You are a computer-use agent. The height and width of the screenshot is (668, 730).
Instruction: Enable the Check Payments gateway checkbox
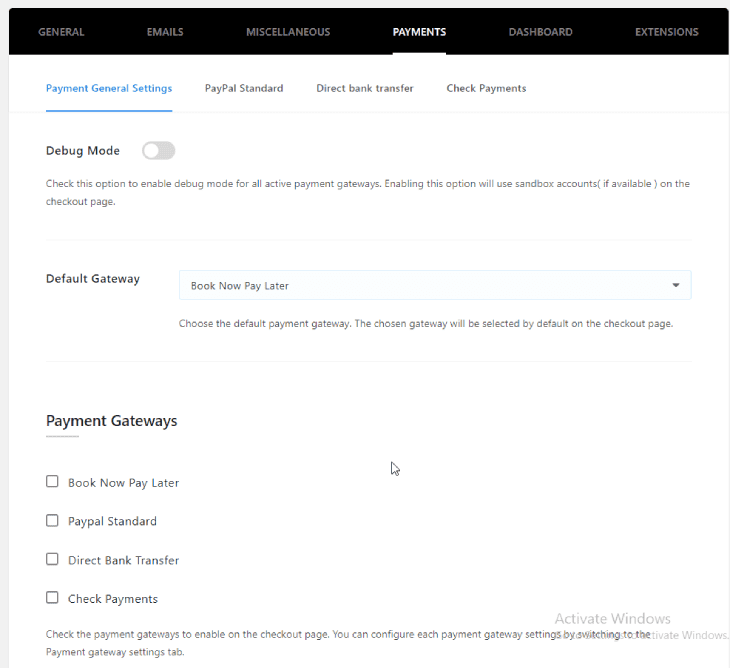click(52, 598)
